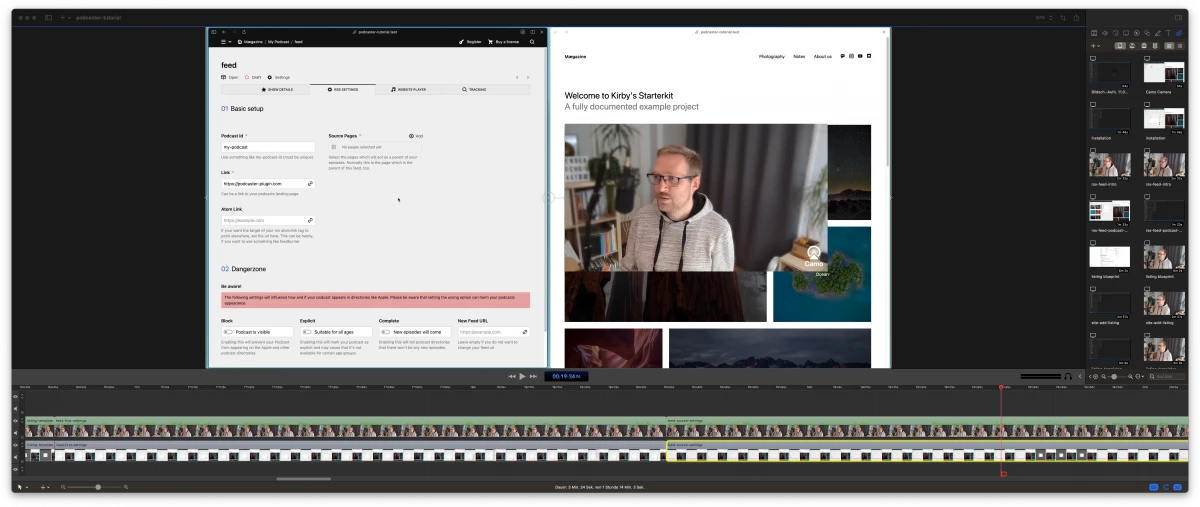Image resolution: width=1200 pixels, height=507 pixels.
Task: Open the add menu next to sidebar icon
Action: [x=64, y=18]
